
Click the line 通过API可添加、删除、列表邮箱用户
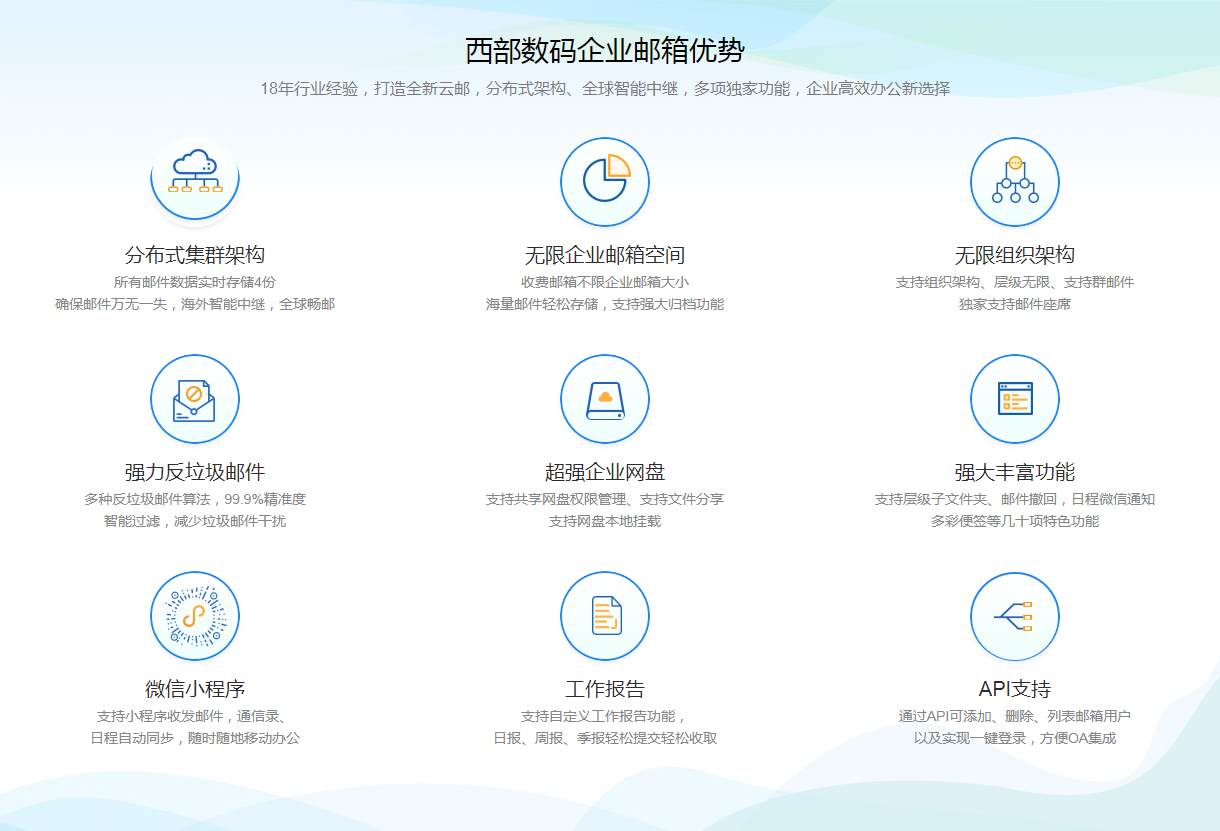pos(1015,716)
